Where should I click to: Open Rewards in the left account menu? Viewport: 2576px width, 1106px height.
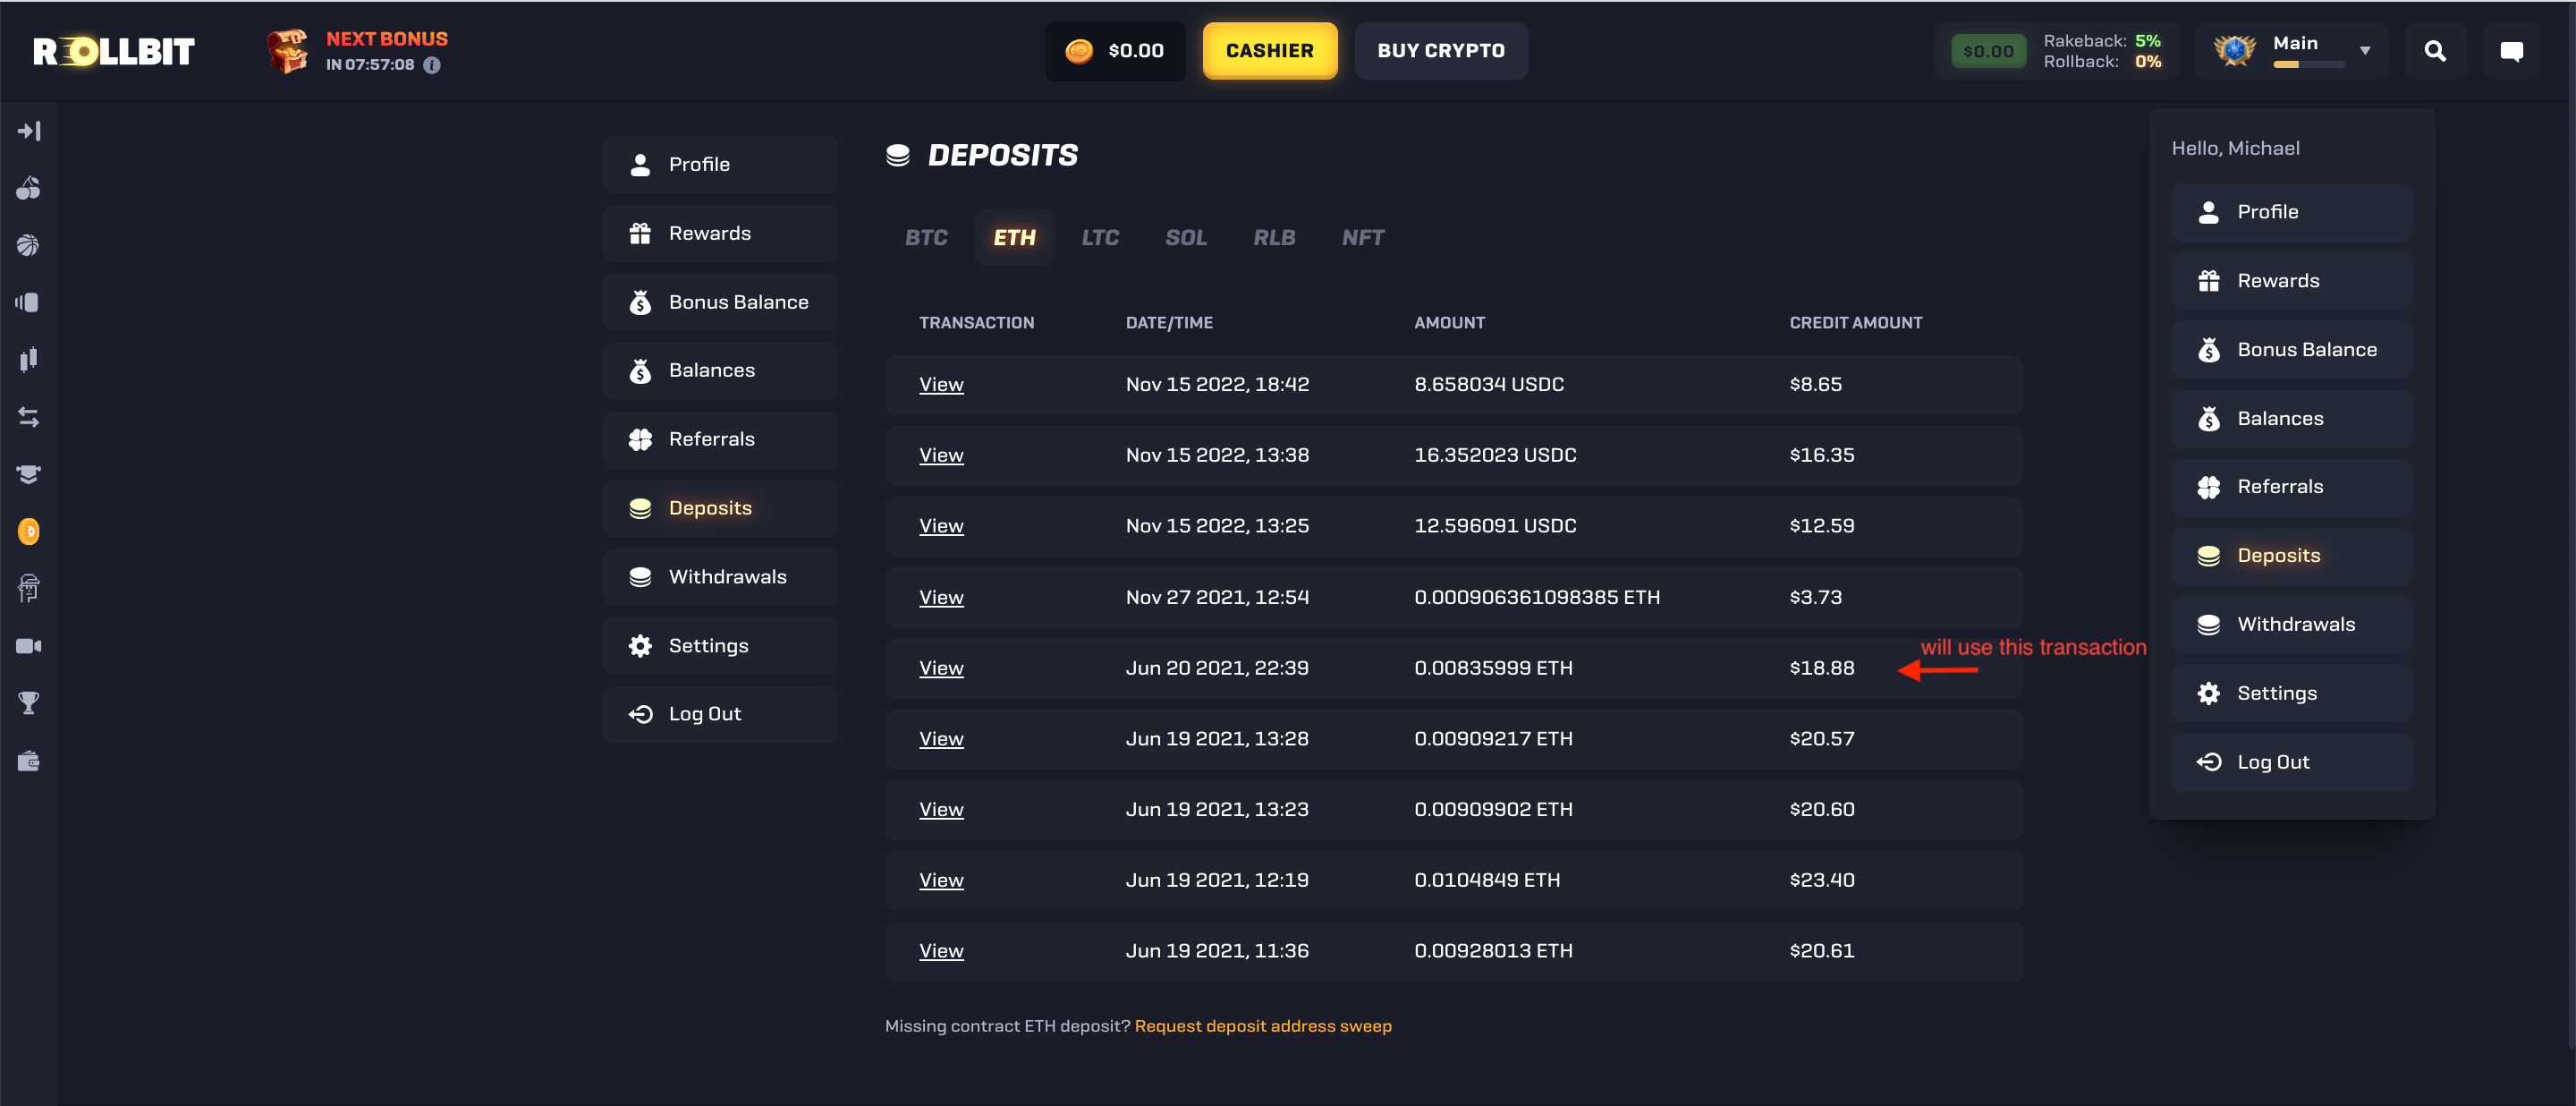(720, 233)
